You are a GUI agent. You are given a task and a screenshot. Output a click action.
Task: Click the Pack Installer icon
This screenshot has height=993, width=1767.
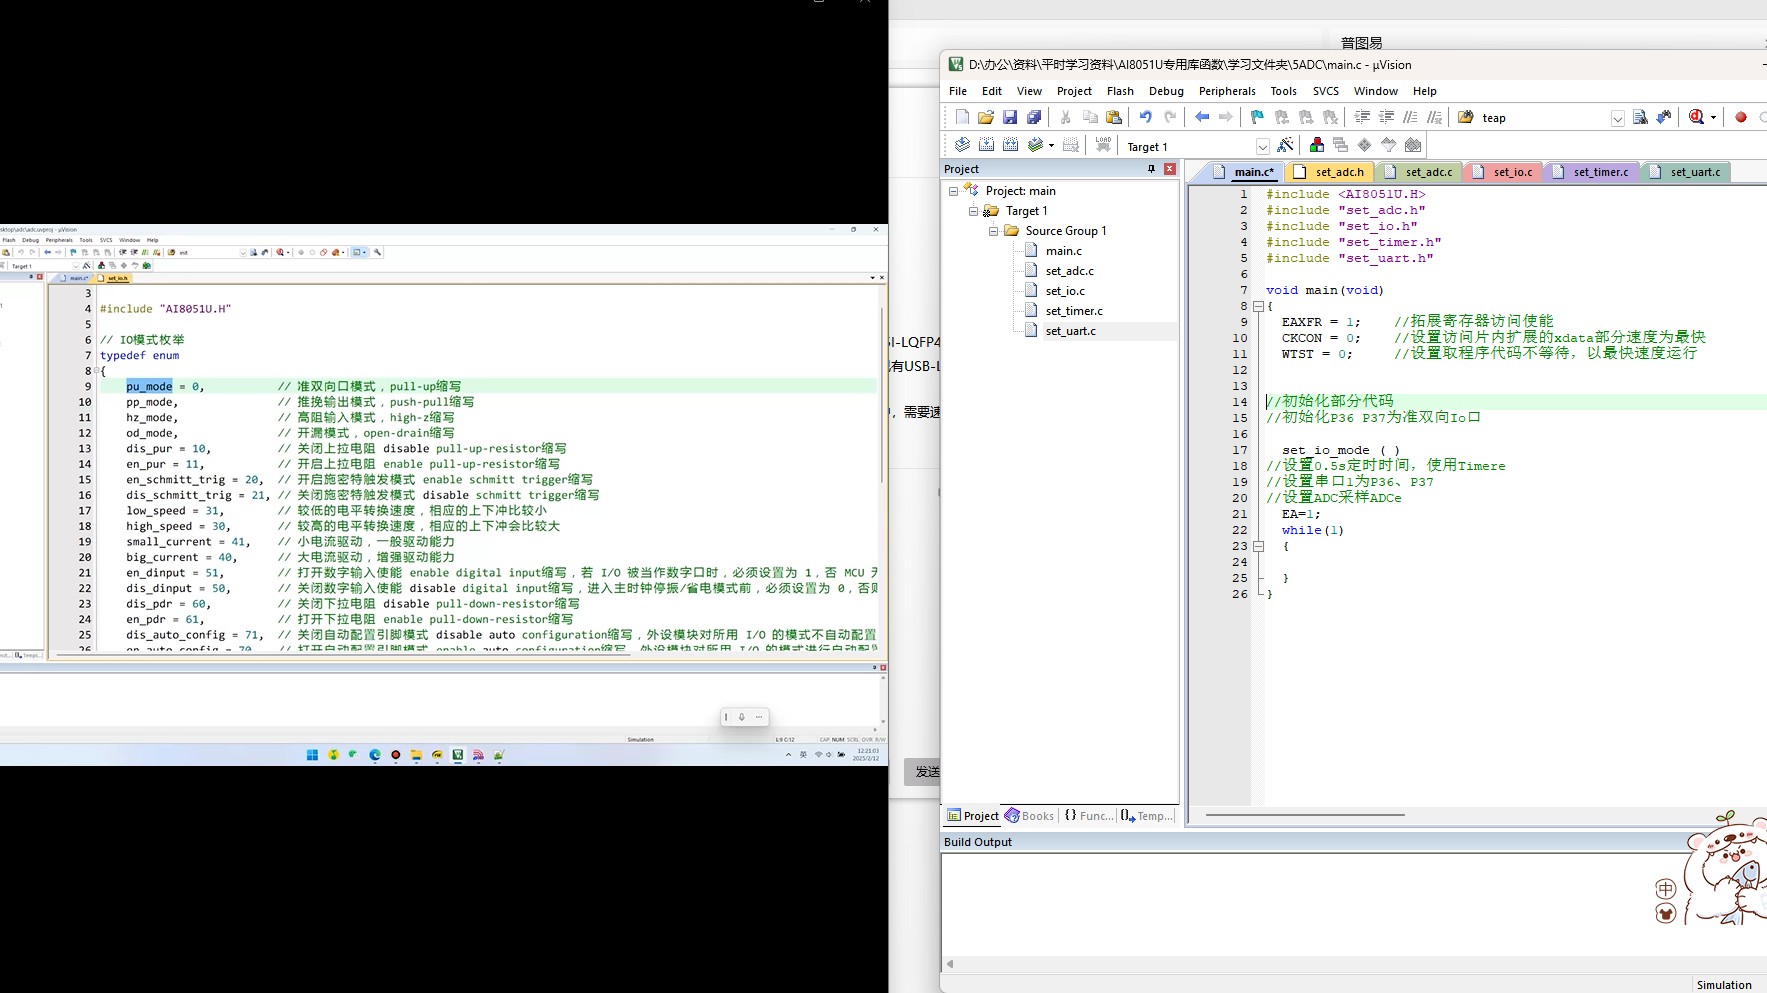pyautogui.click(x=1413, y=145)
